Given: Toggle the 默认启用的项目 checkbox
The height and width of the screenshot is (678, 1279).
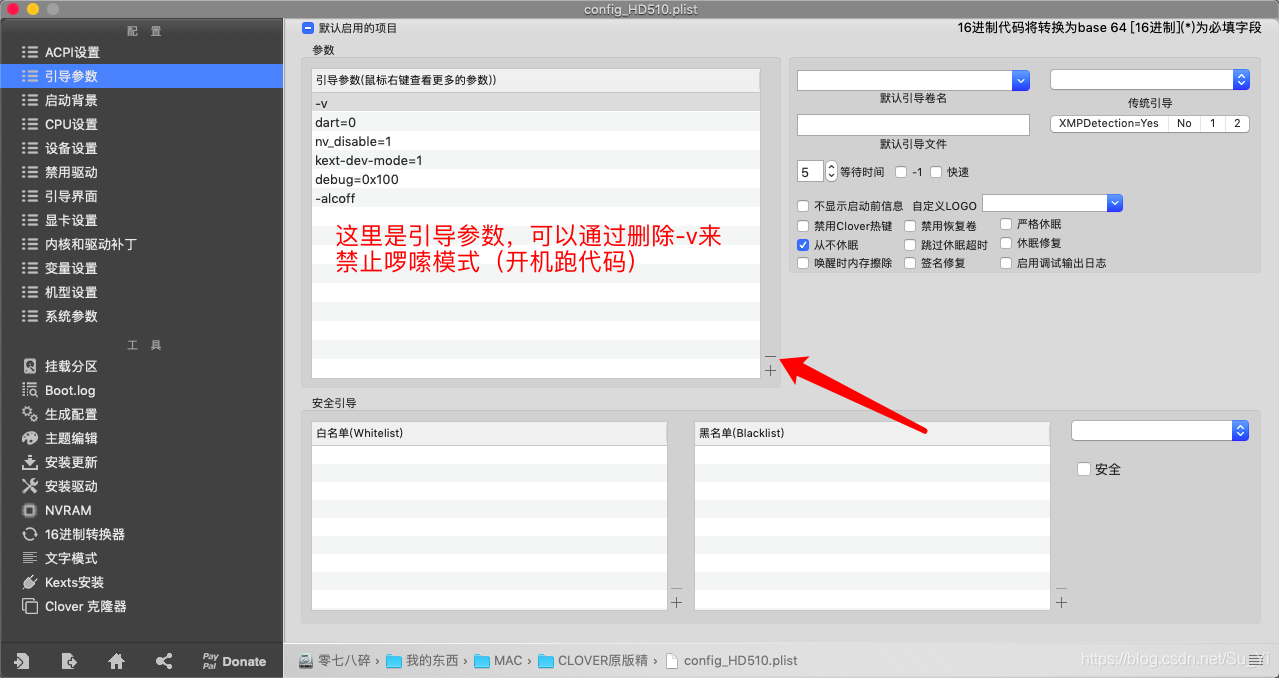Looking at the screenshot, I should (x=308, y=28).
